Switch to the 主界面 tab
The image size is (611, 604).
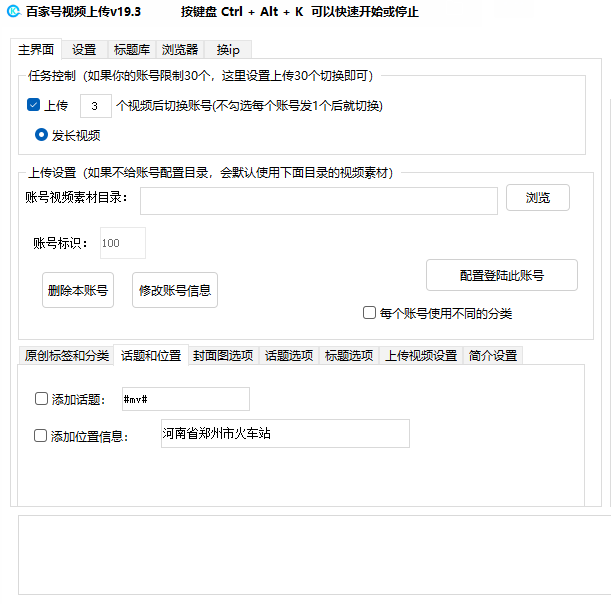(36, 49)
